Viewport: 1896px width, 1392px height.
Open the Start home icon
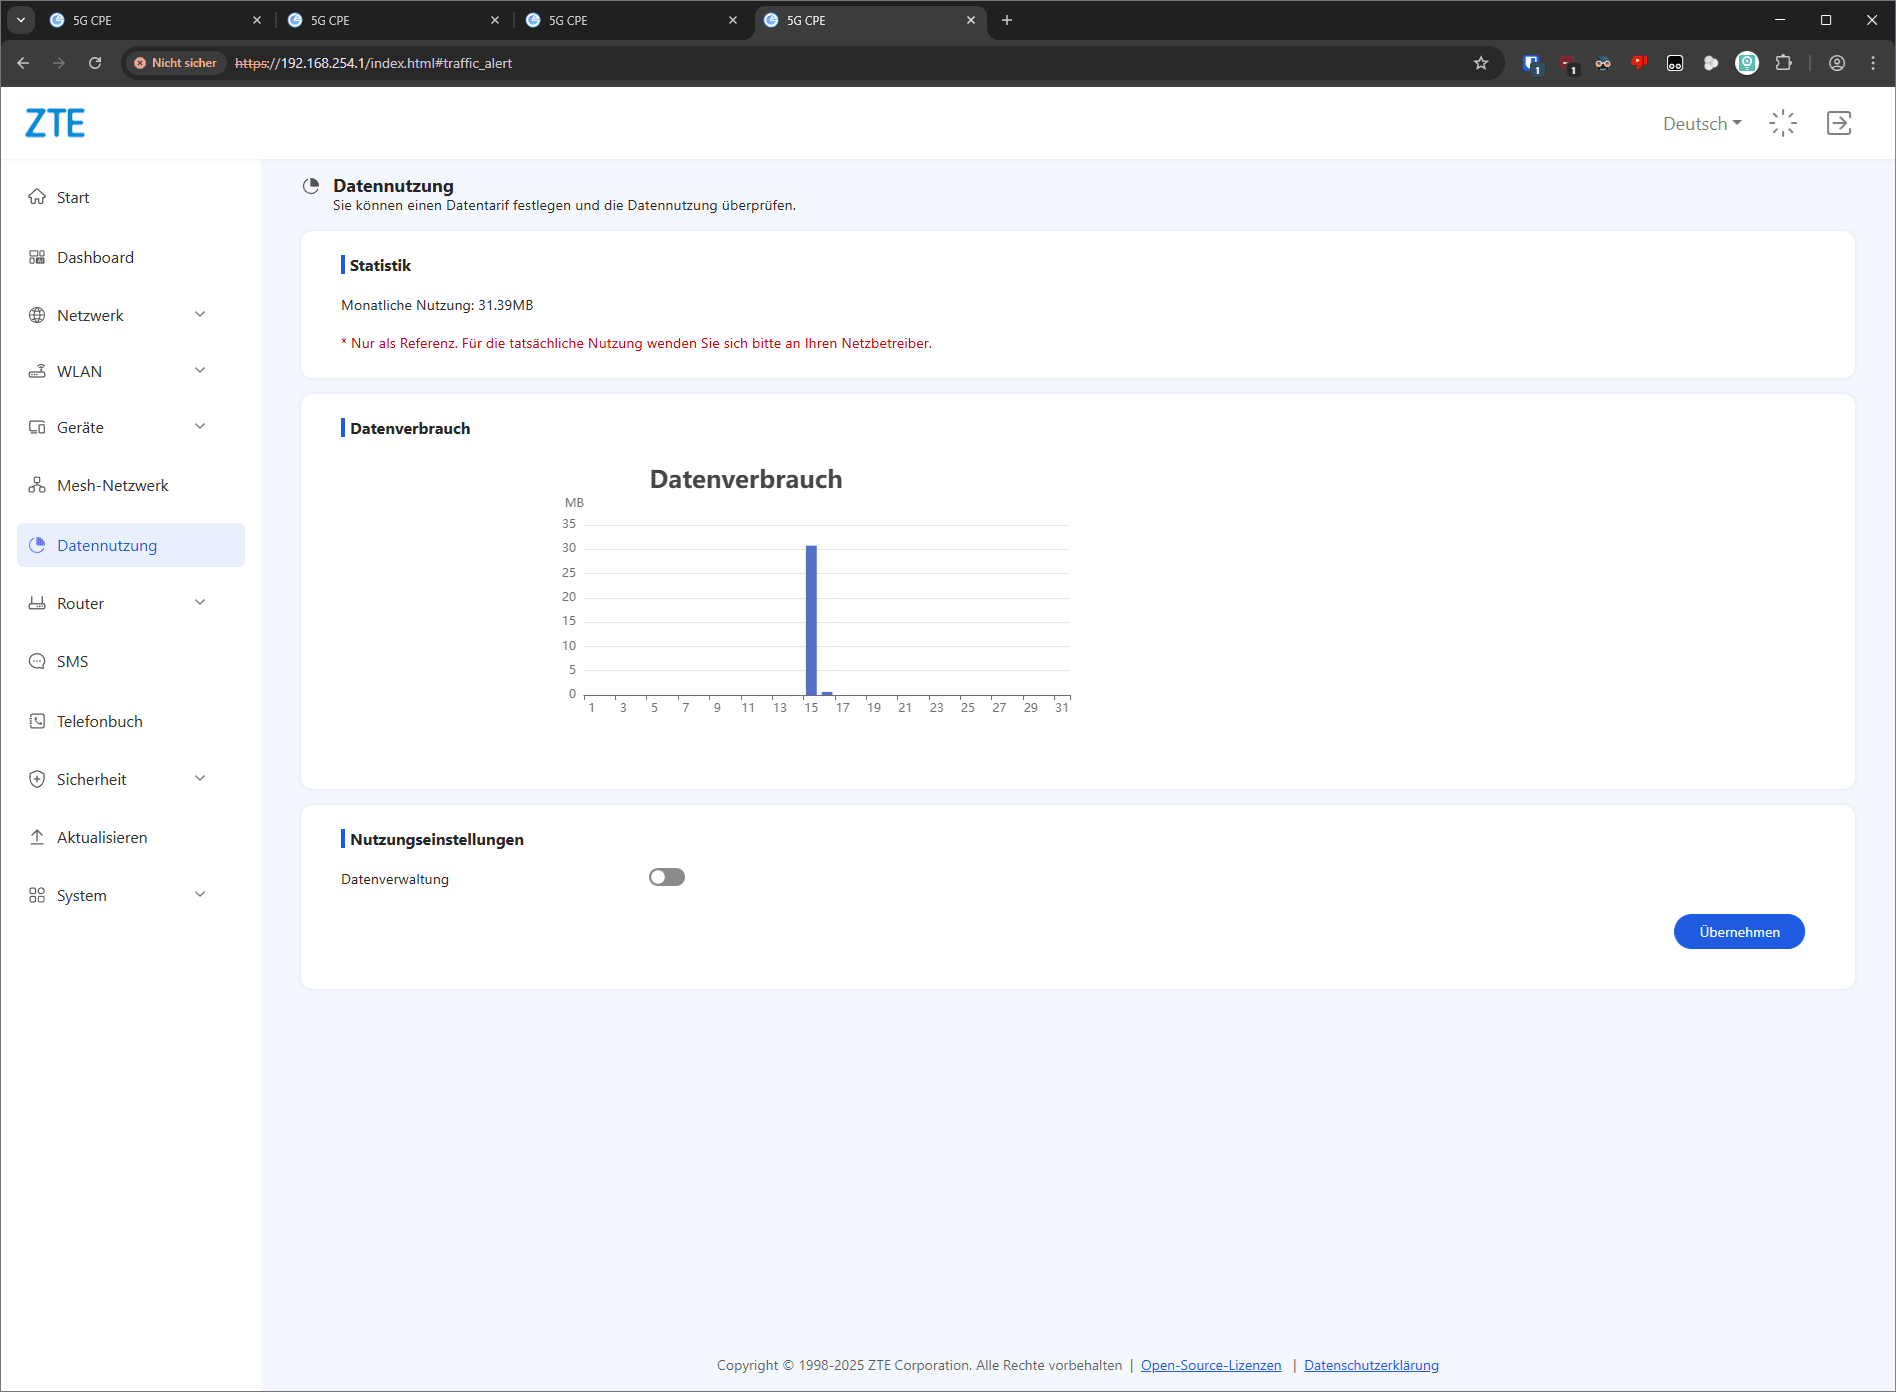point(37,197)
